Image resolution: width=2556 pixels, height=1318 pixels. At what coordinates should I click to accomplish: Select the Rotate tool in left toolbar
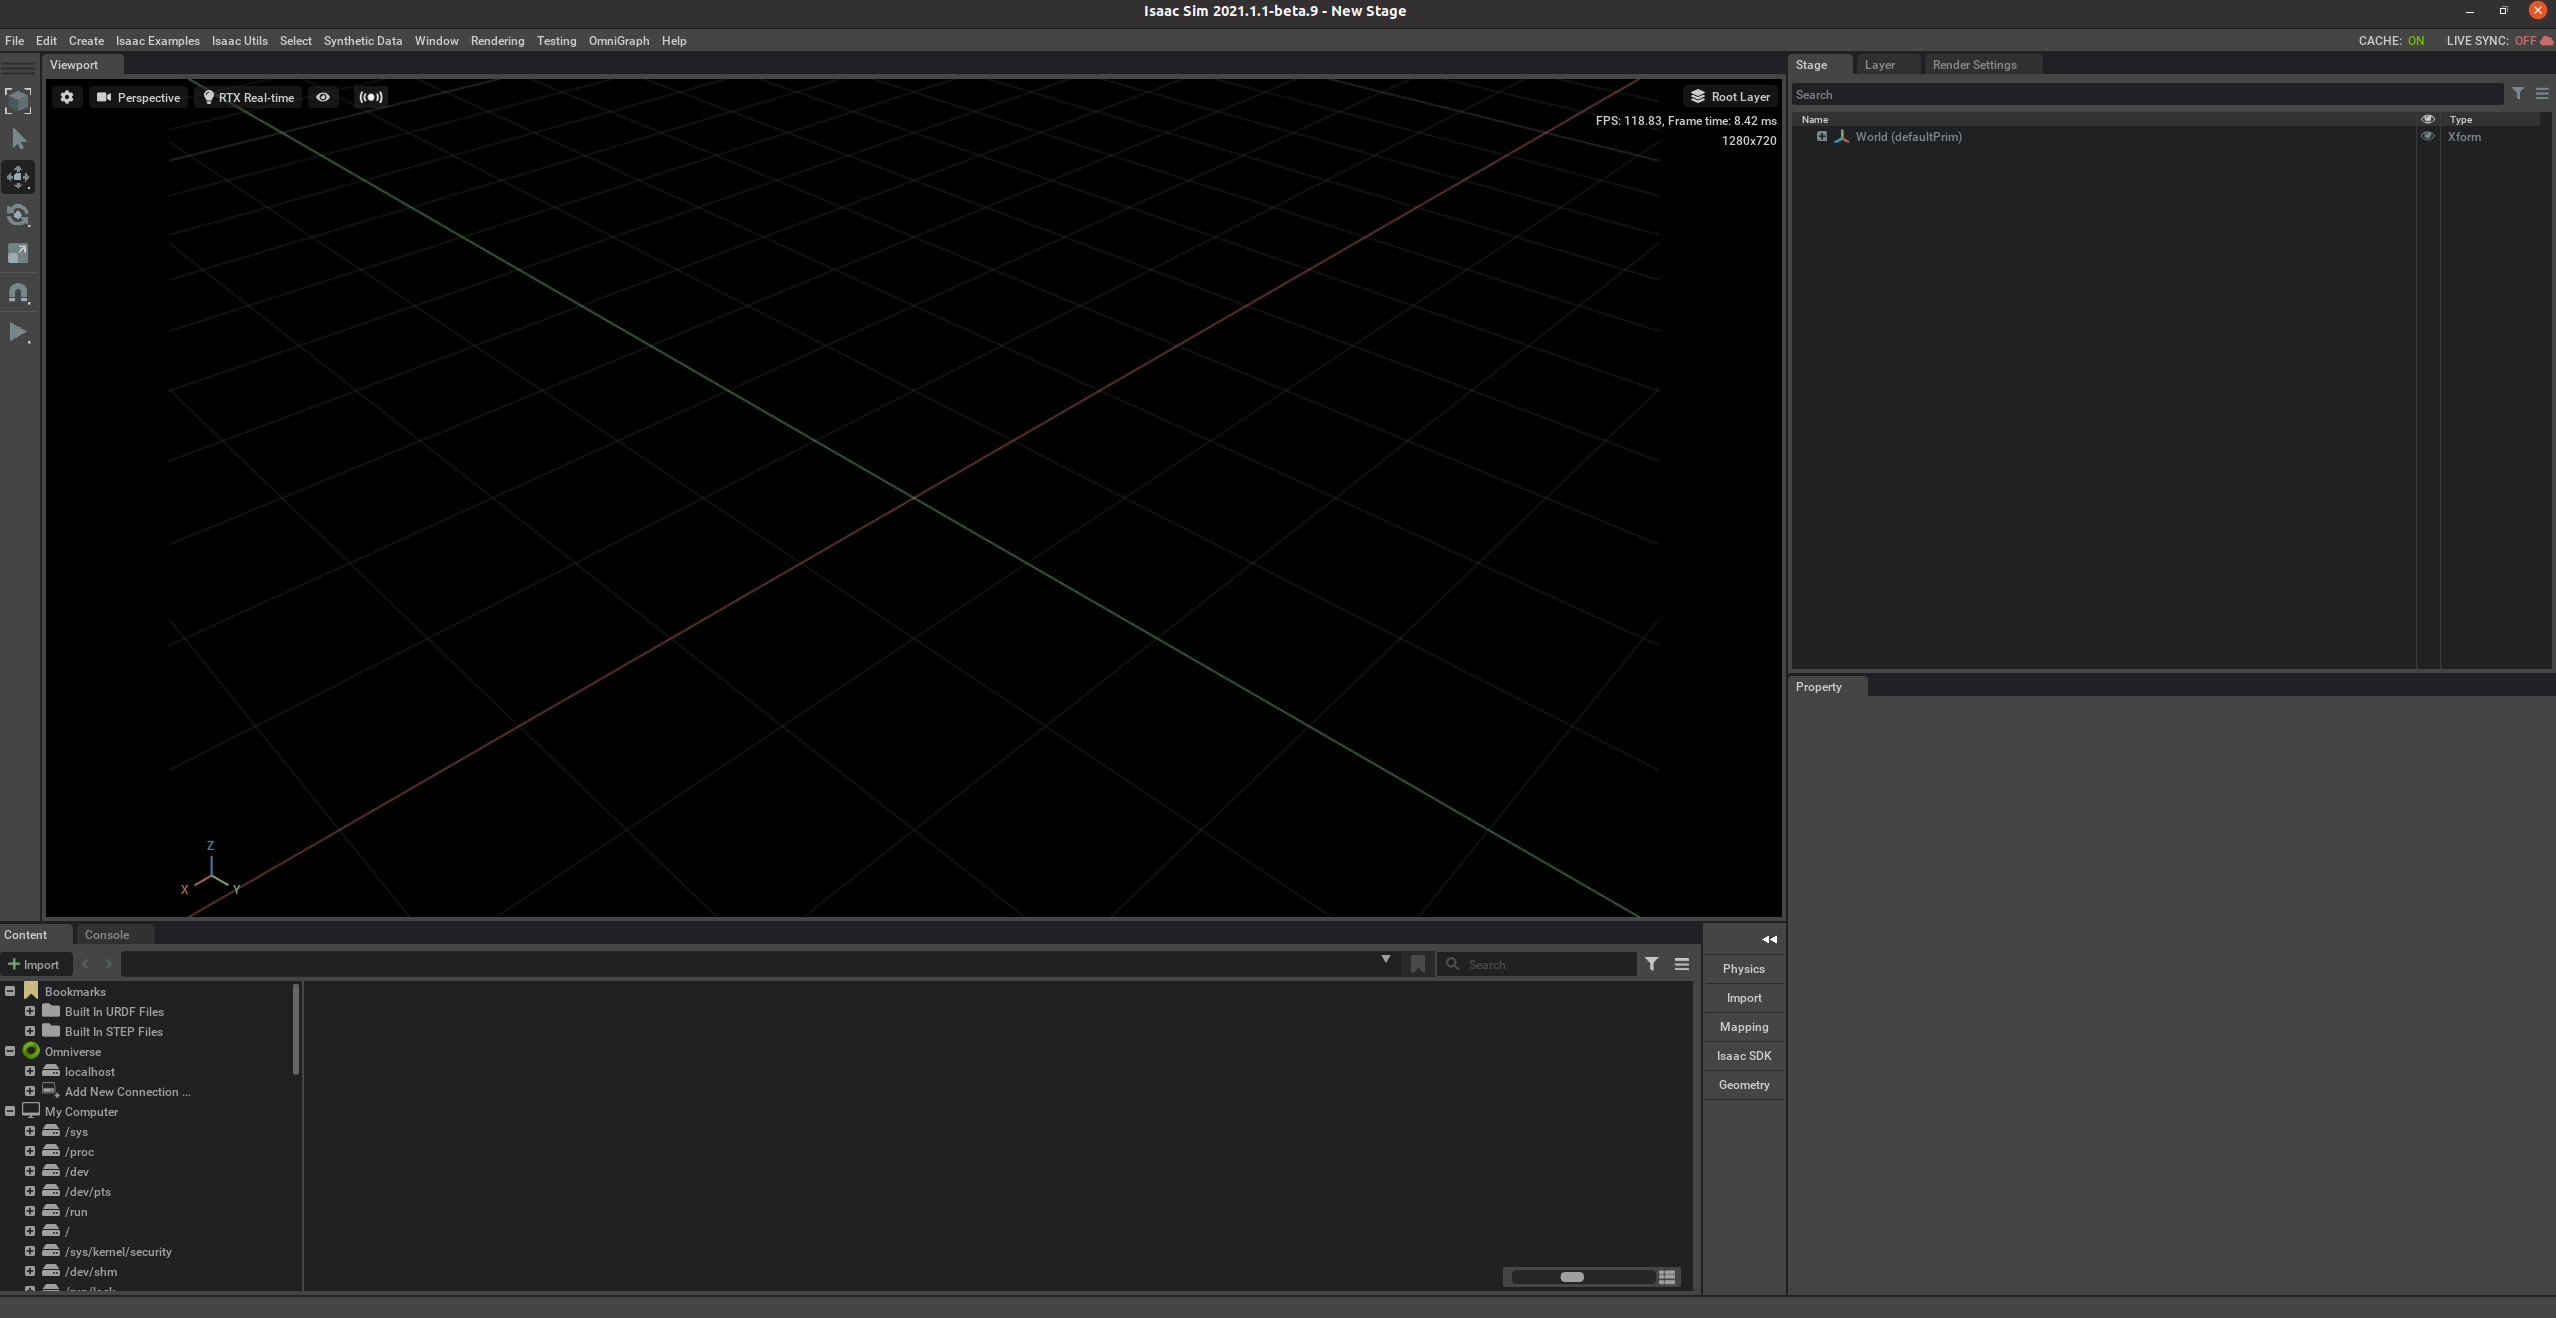18,215
